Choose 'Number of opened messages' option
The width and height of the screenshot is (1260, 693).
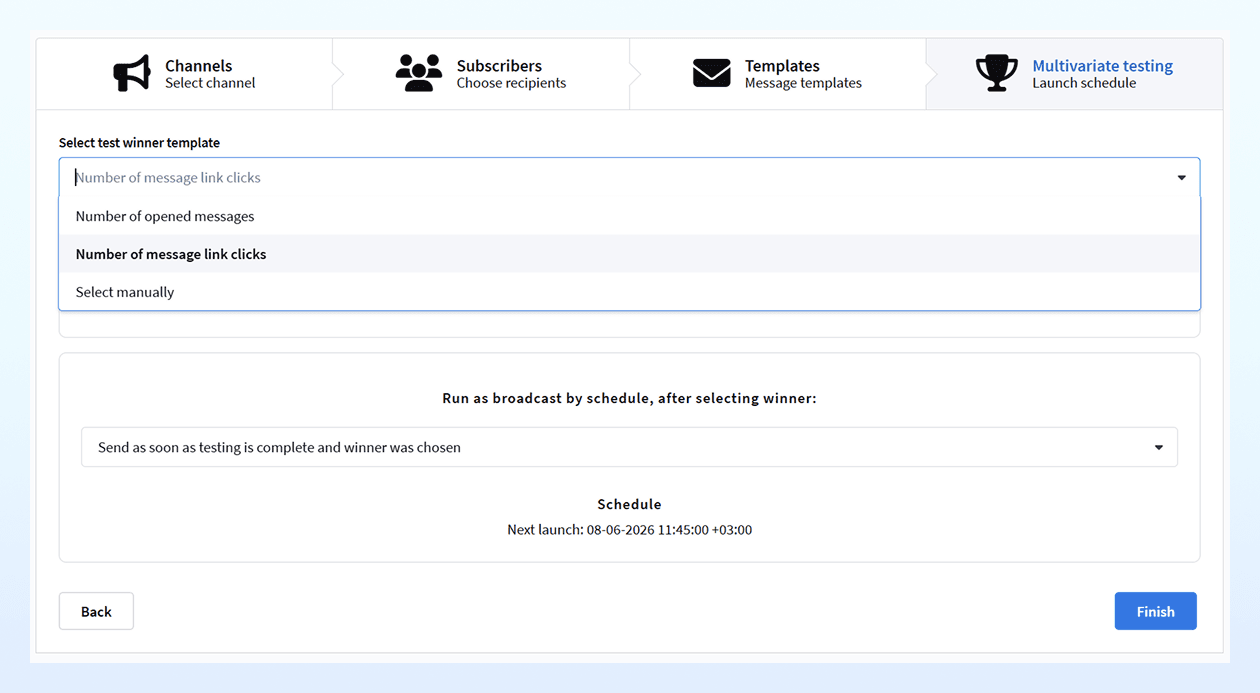point(629,216)
